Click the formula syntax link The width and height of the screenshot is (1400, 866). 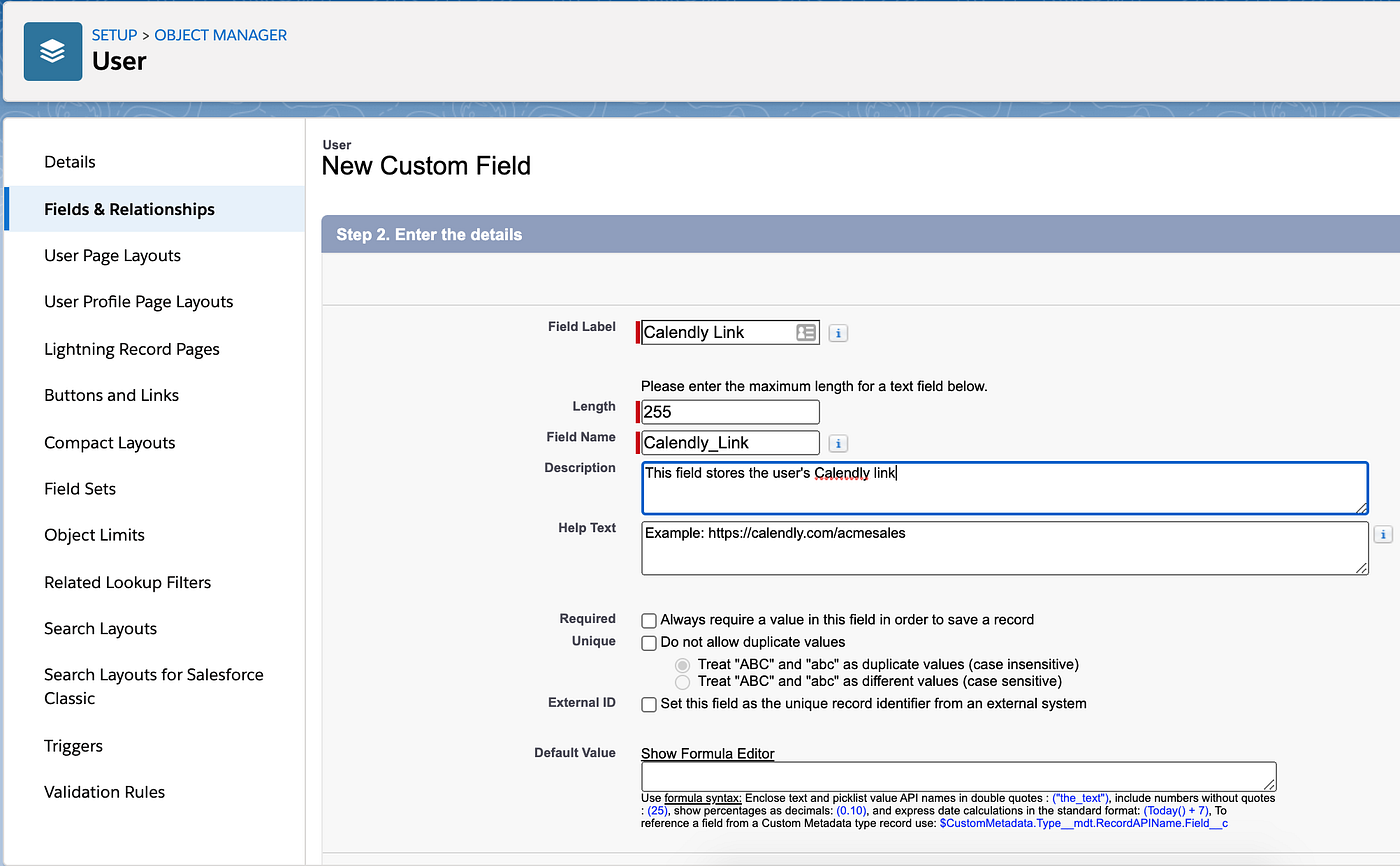pos(703,798)
